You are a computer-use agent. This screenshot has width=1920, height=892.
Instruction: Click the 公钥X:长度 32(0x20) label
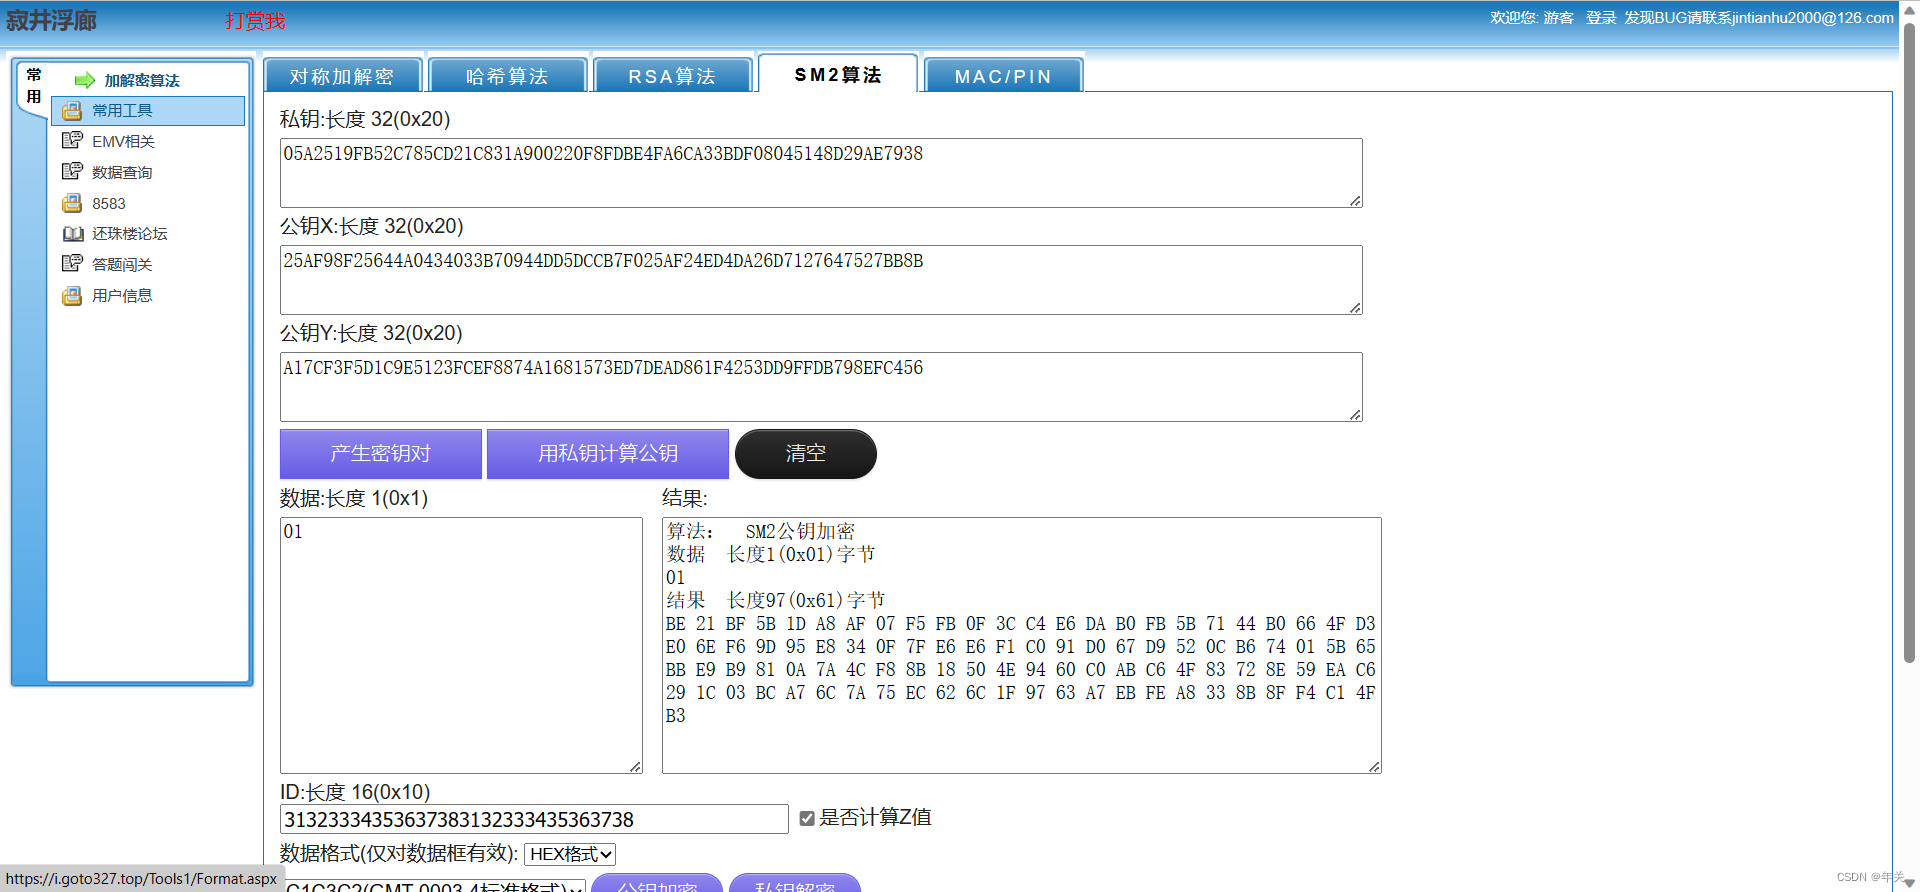(x=372, y=226)
